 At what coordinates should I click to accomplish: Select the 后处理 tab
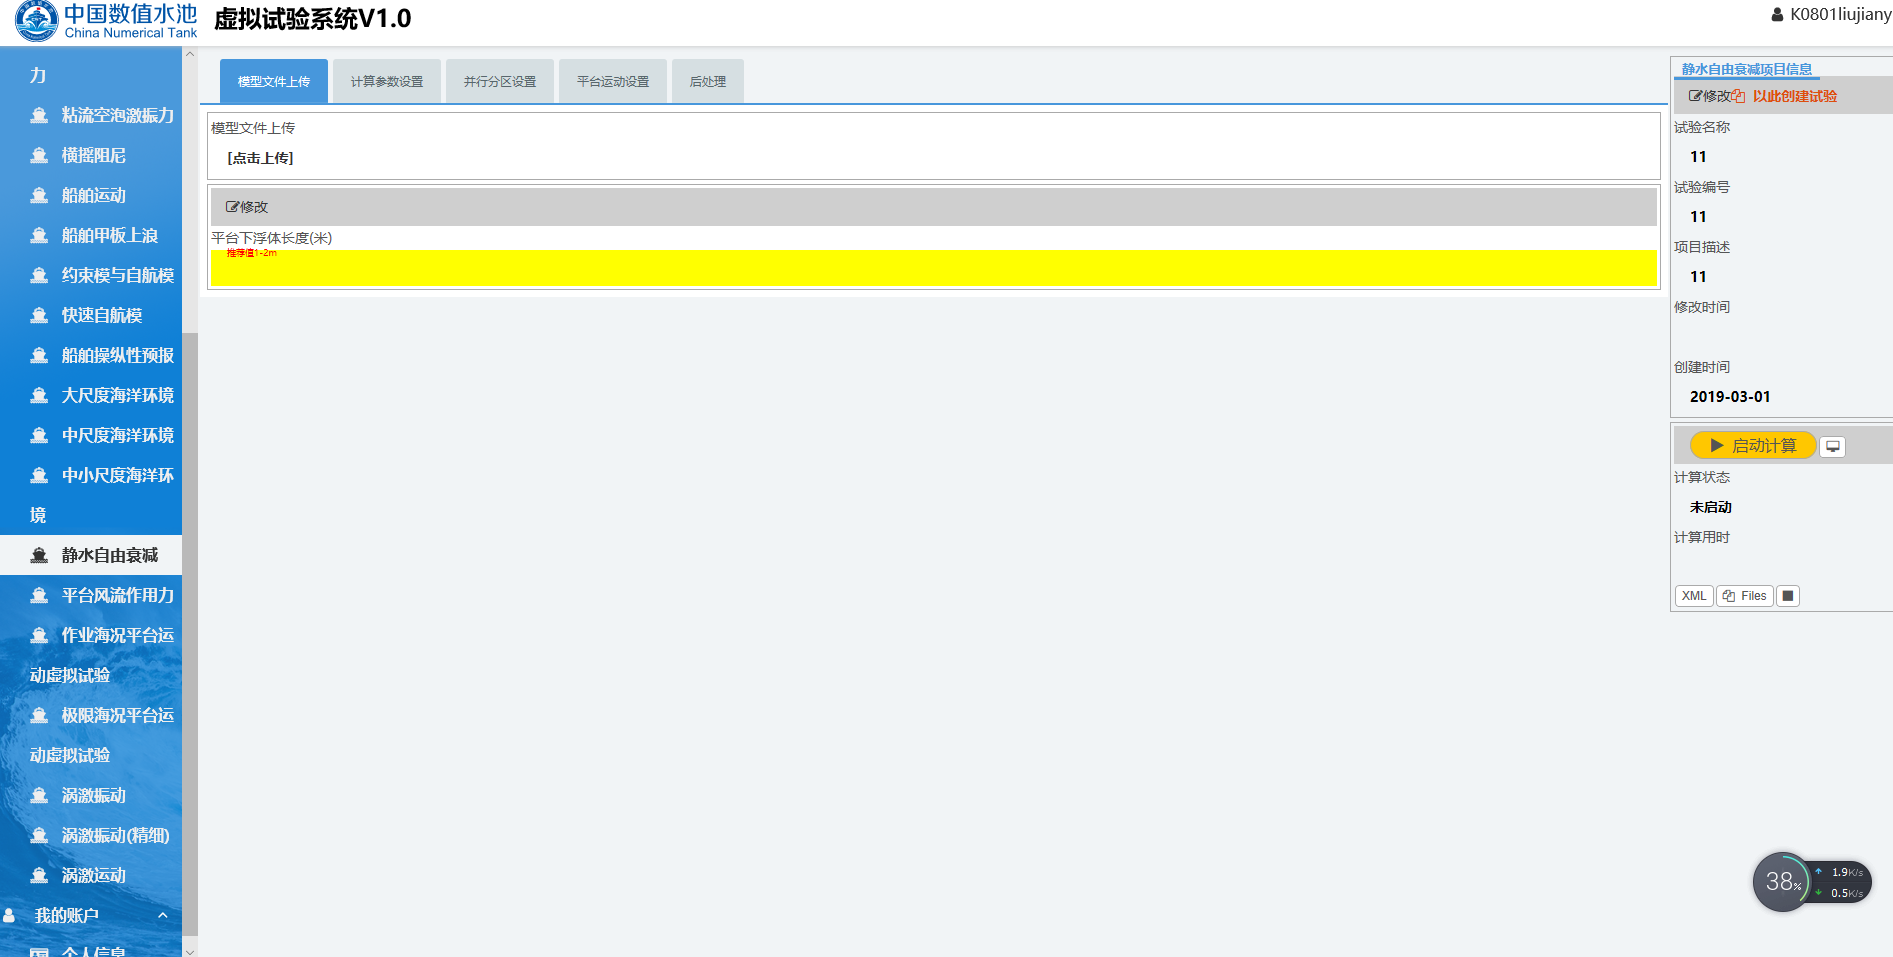[707, 82]
